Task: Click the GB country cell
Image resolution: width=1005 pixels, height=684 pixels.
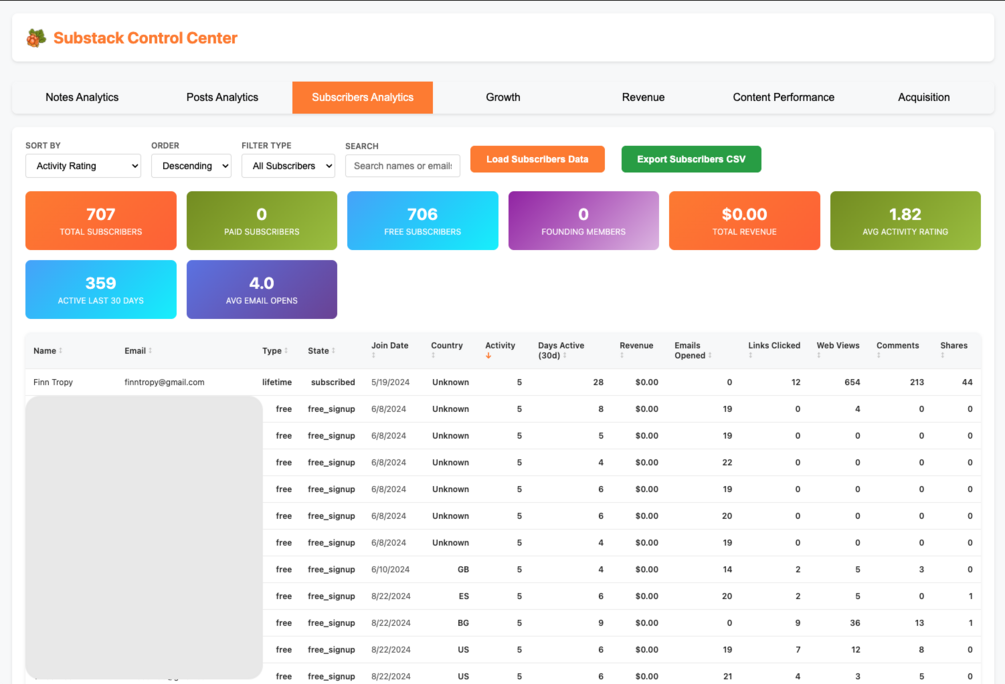Action: click(x=463, y=569)
